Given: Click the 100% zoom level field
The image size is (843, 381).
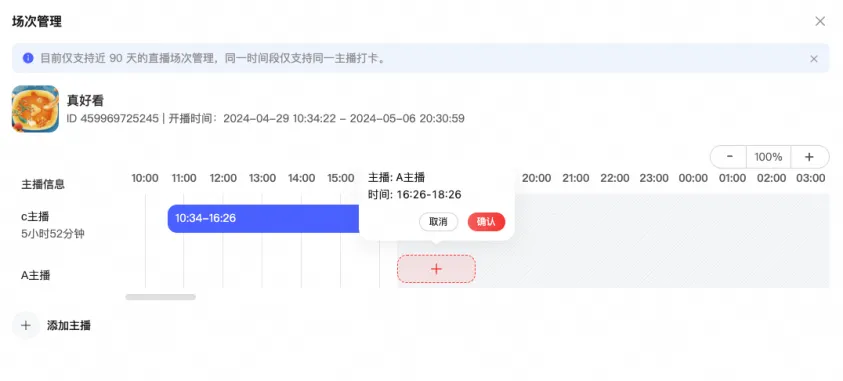Looking at the screenshot, I should click(x=768, y=157).
